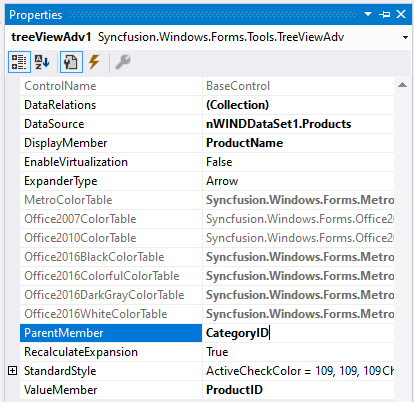Image resolution: width=414 pixels, height=402 pixels.
Task: Select the RecalculateExpansion property
Action: click(111, 352)
